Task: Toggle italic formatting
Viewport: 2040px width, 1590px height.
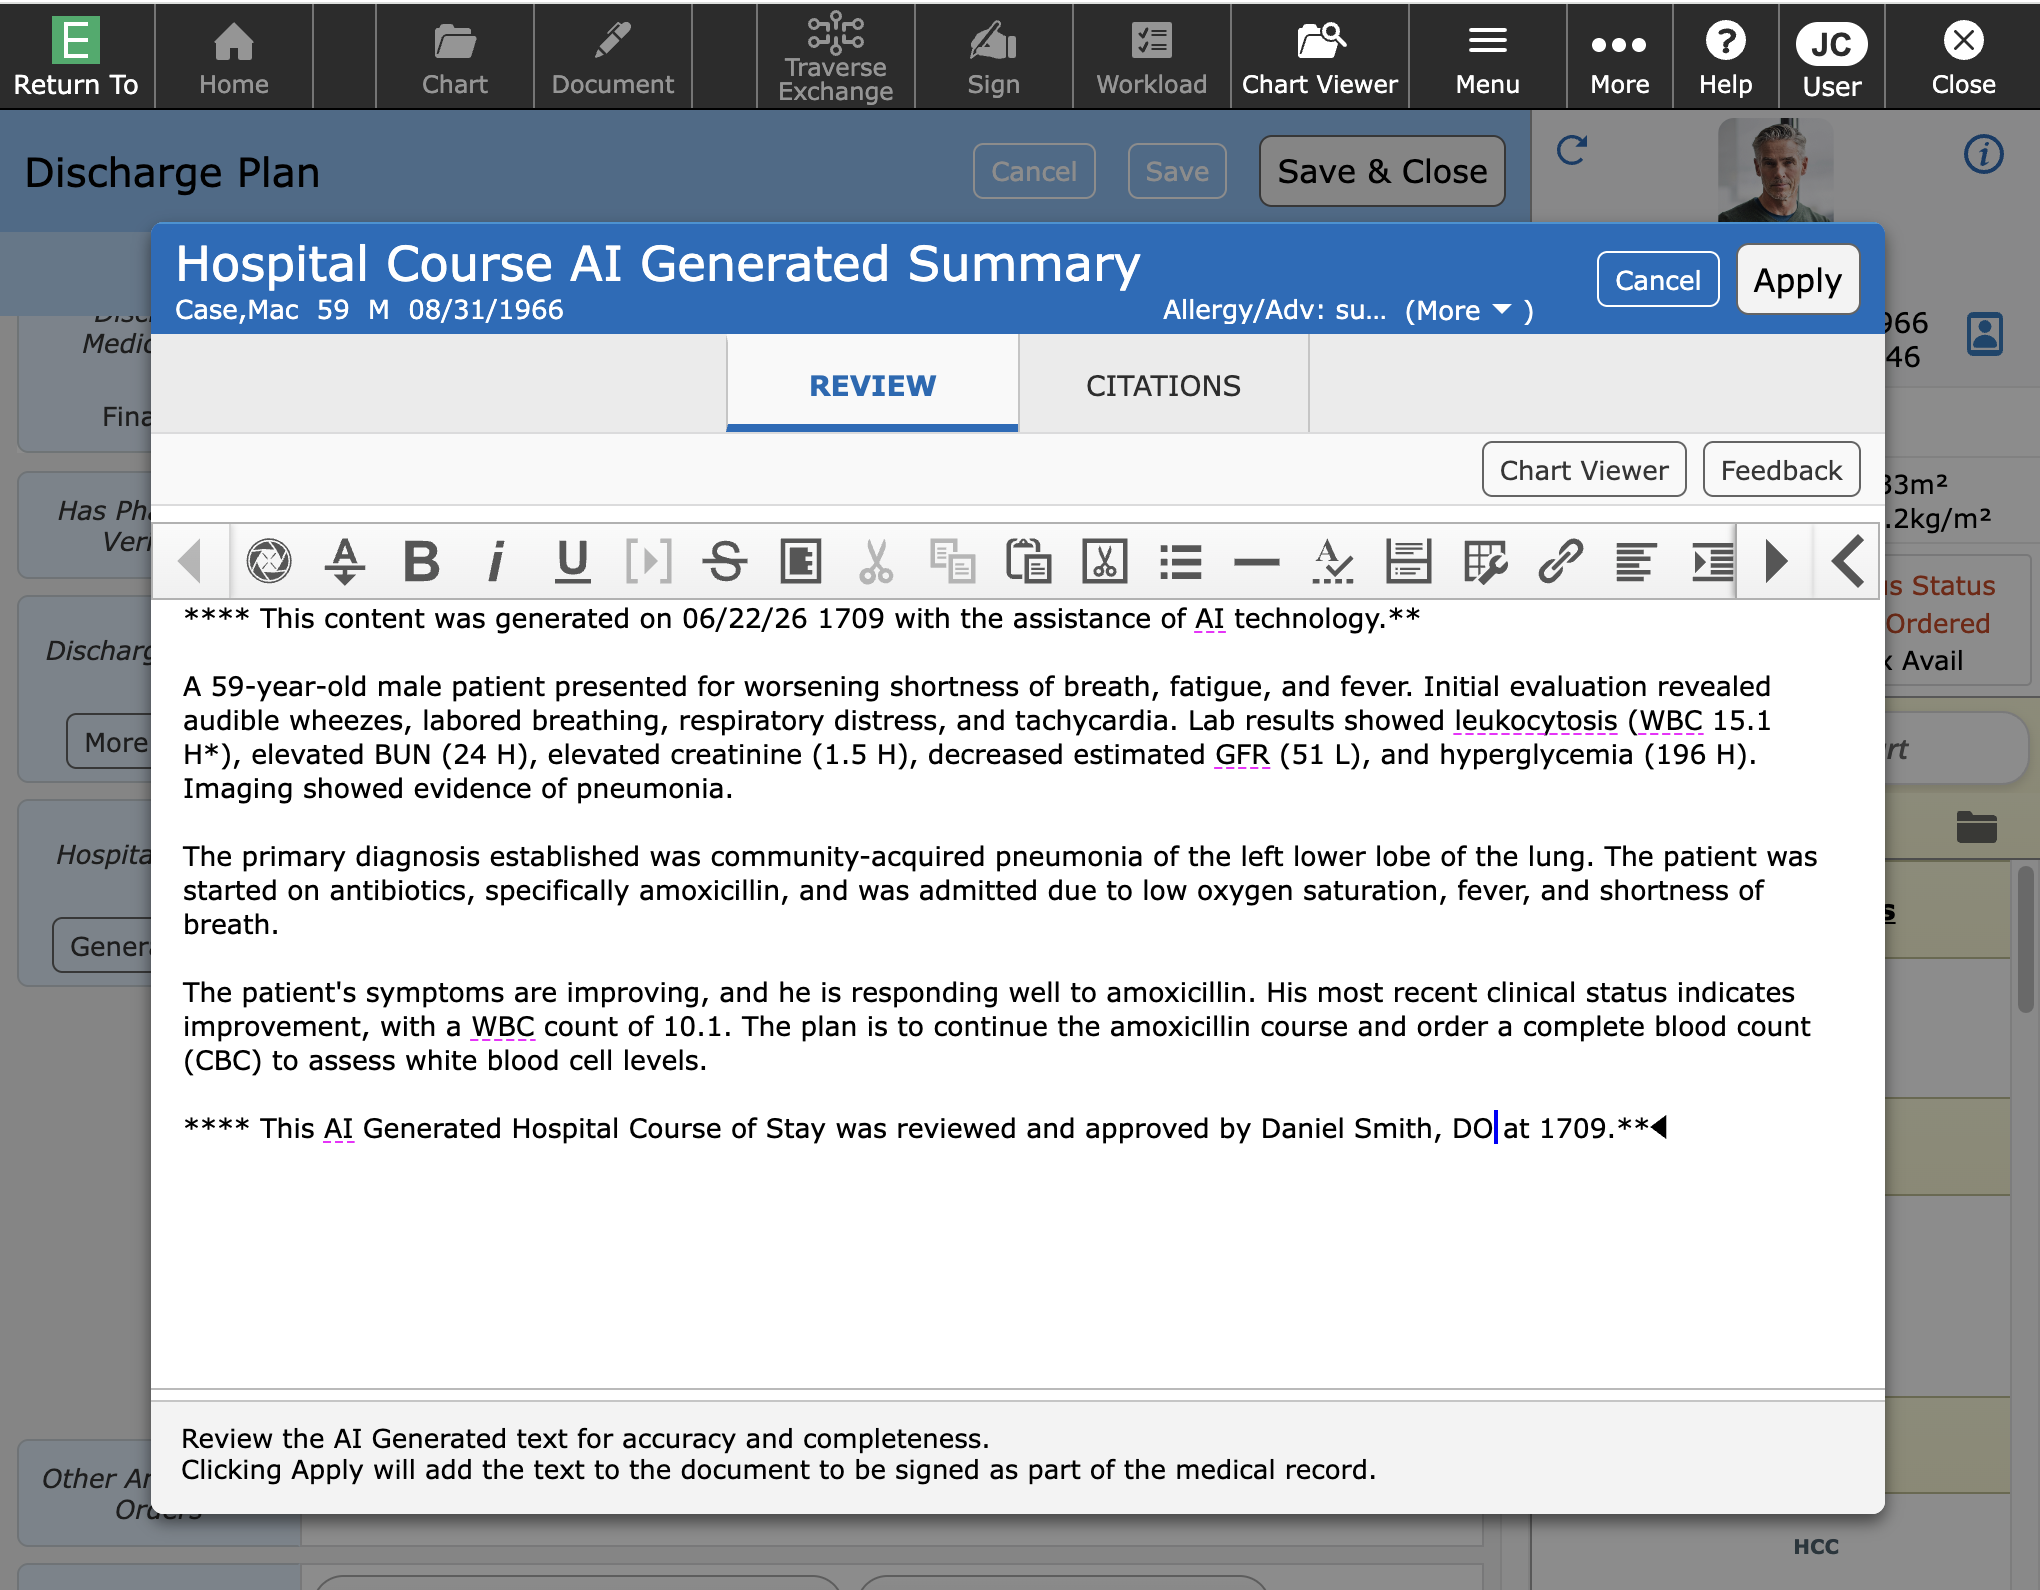Action: [496, 561]
